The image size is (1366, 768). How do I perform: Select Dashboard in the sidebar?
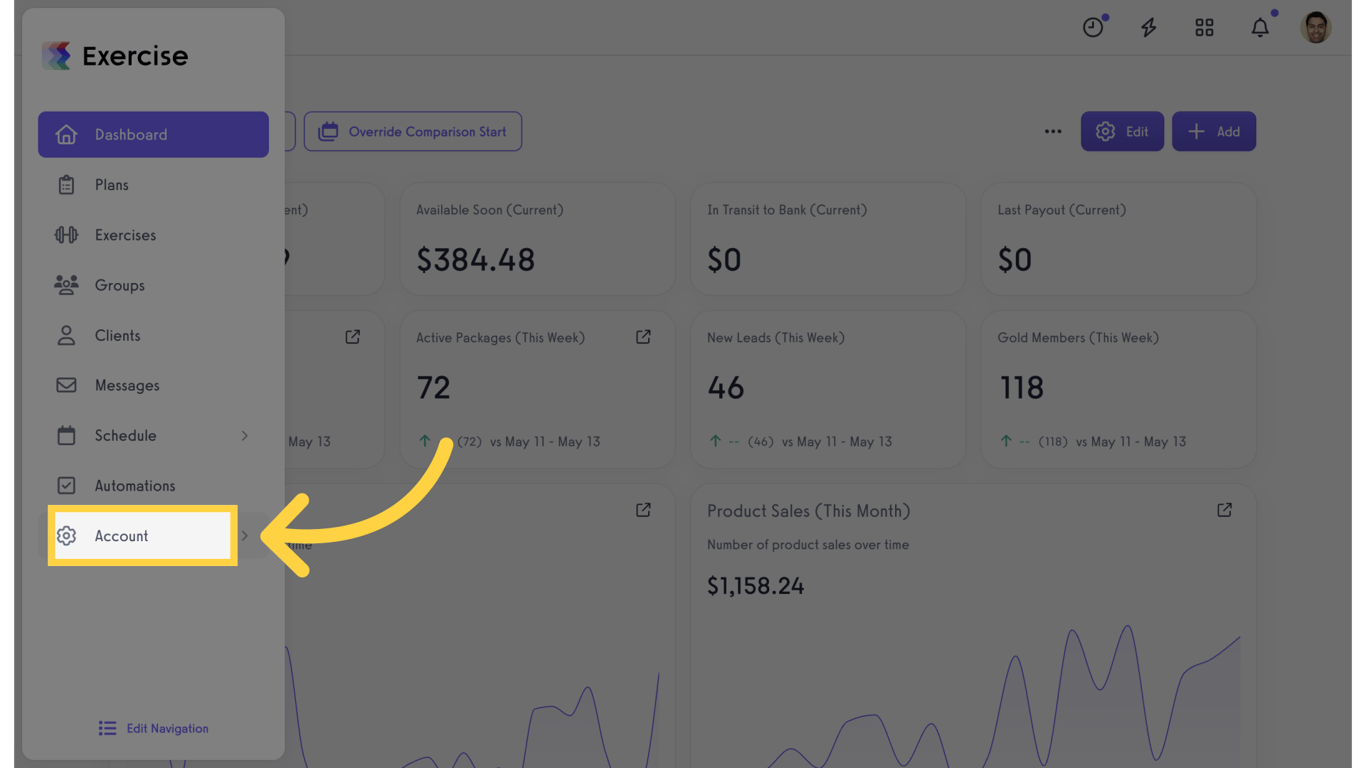coord(153,134)
